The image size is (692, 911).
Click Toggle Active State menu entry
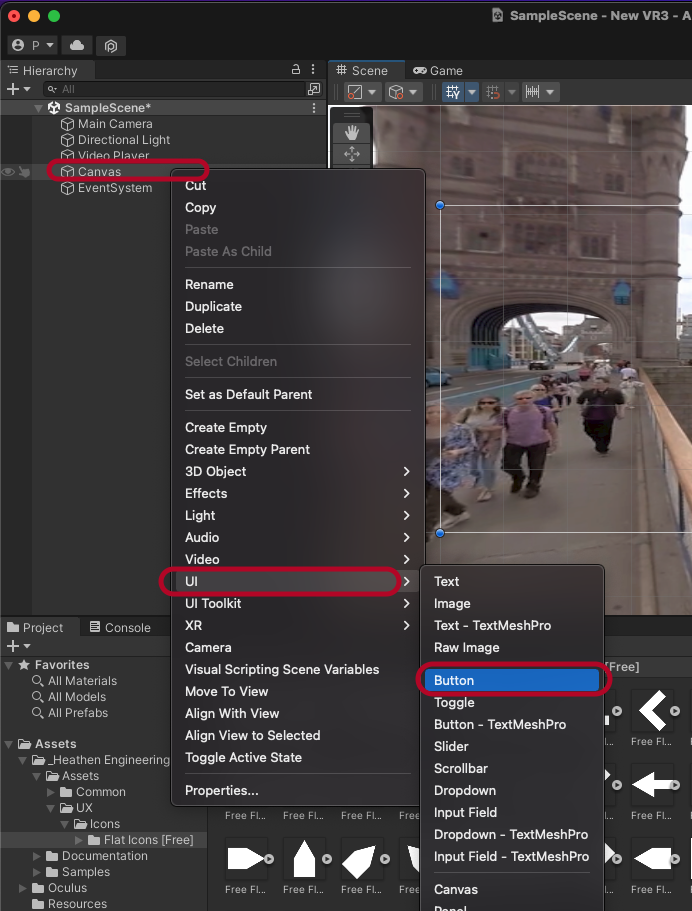(x=243, y=758)
